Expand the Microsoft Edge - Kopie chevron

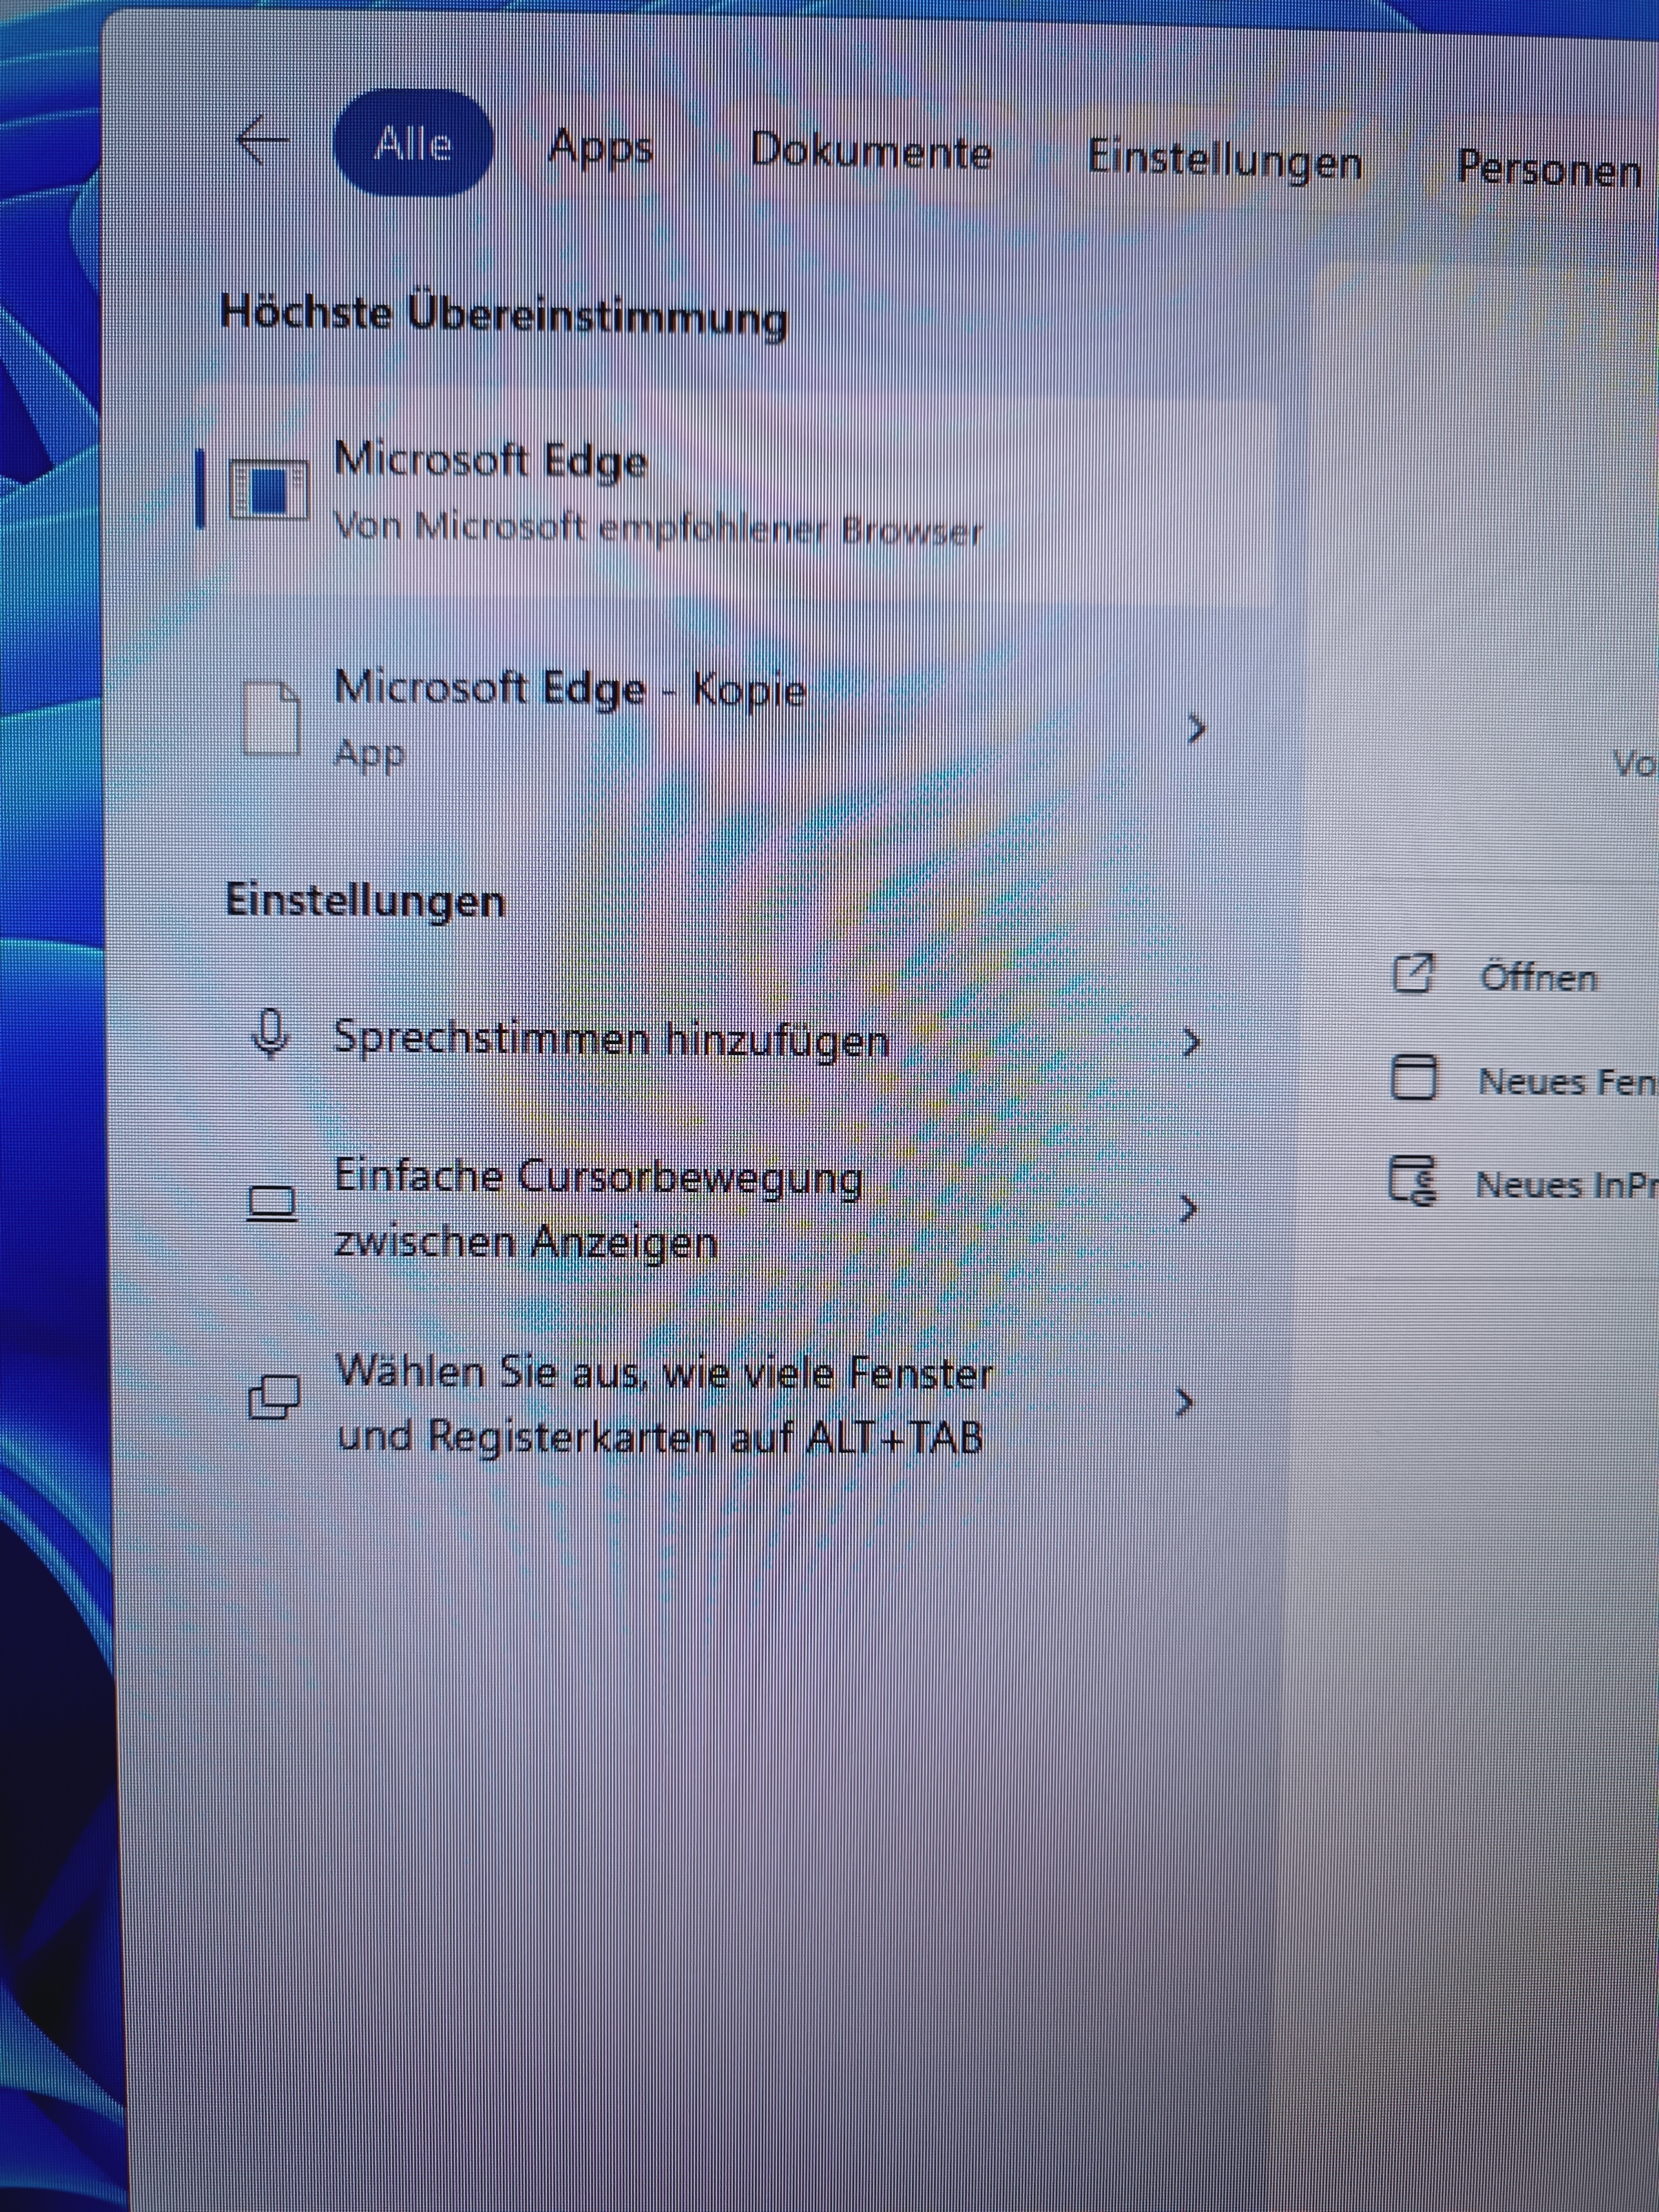pyautogui.click(x=1196, y=729)
